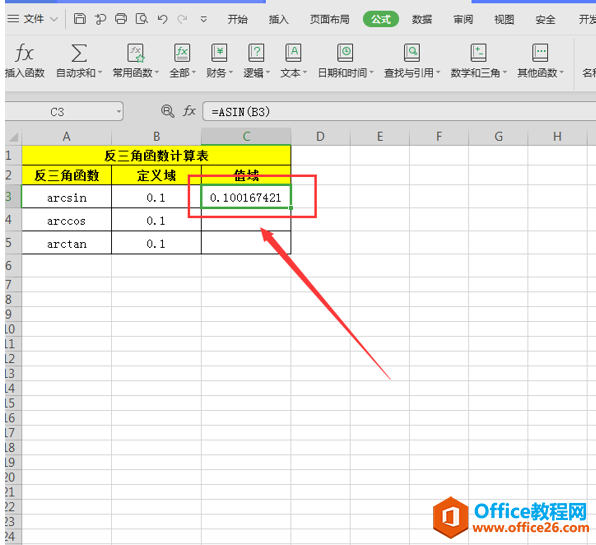
Task: Click the Save icon
Action: tap(79, 19)
